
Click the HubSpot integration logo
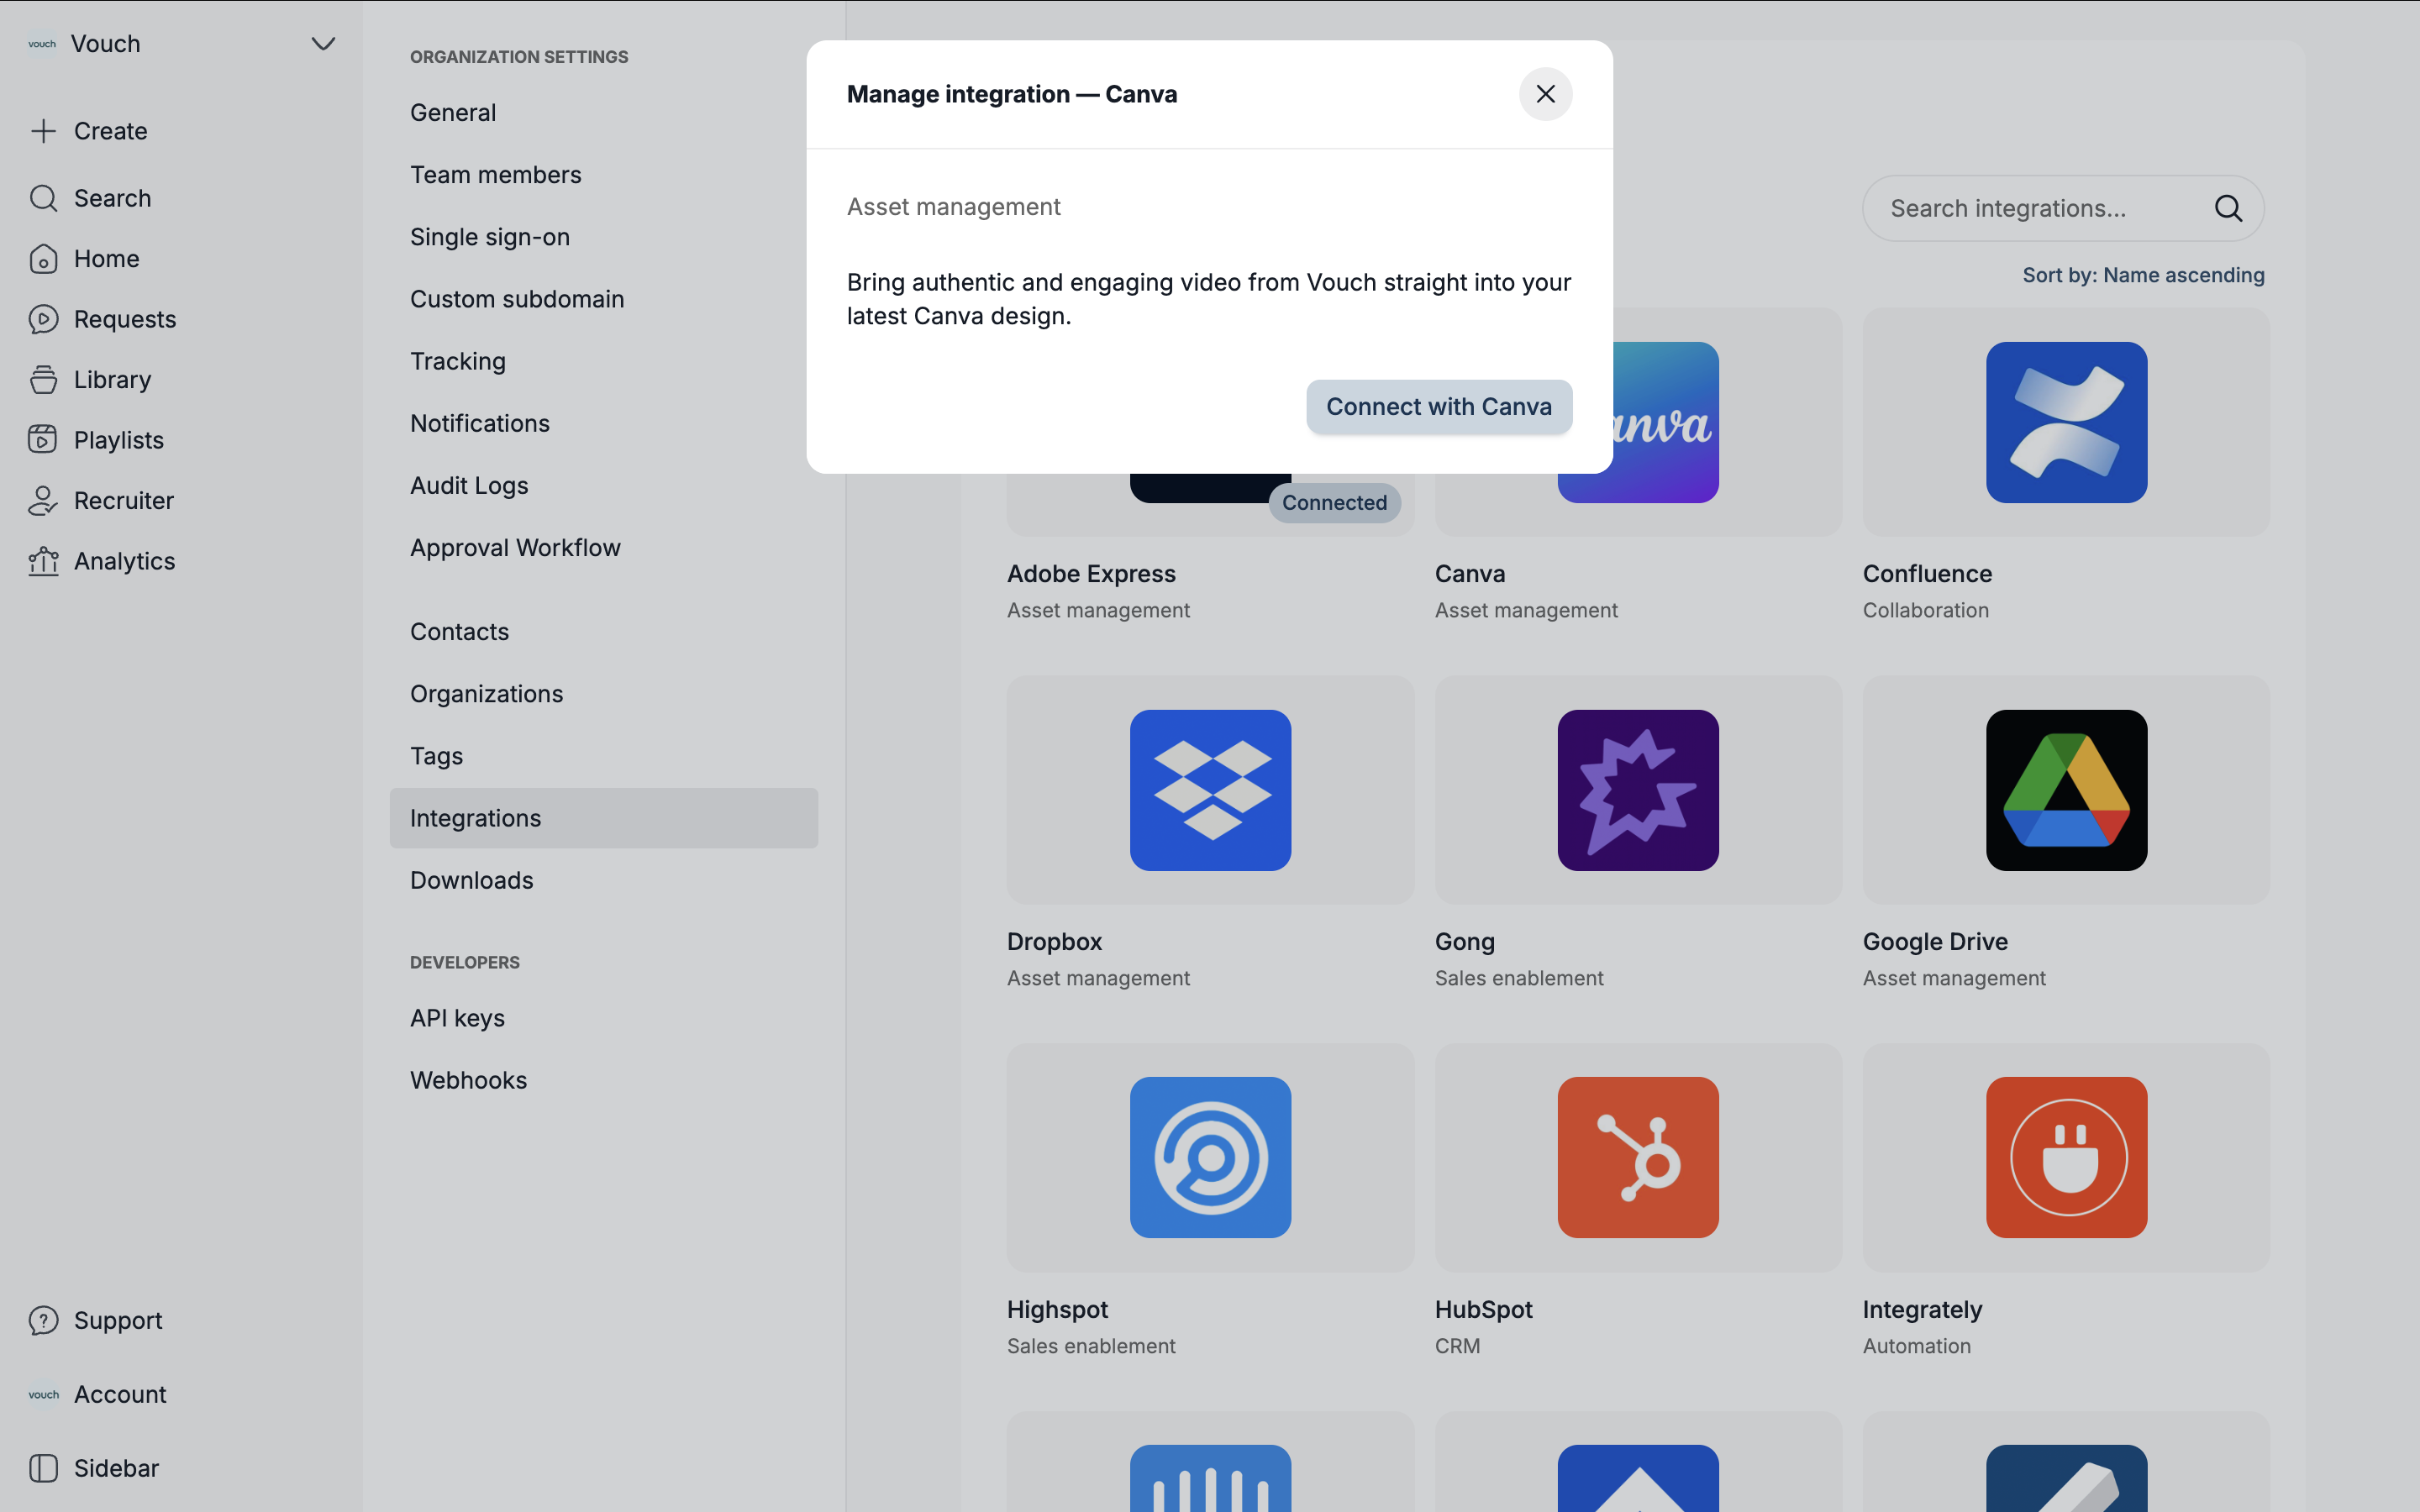1638,1158
